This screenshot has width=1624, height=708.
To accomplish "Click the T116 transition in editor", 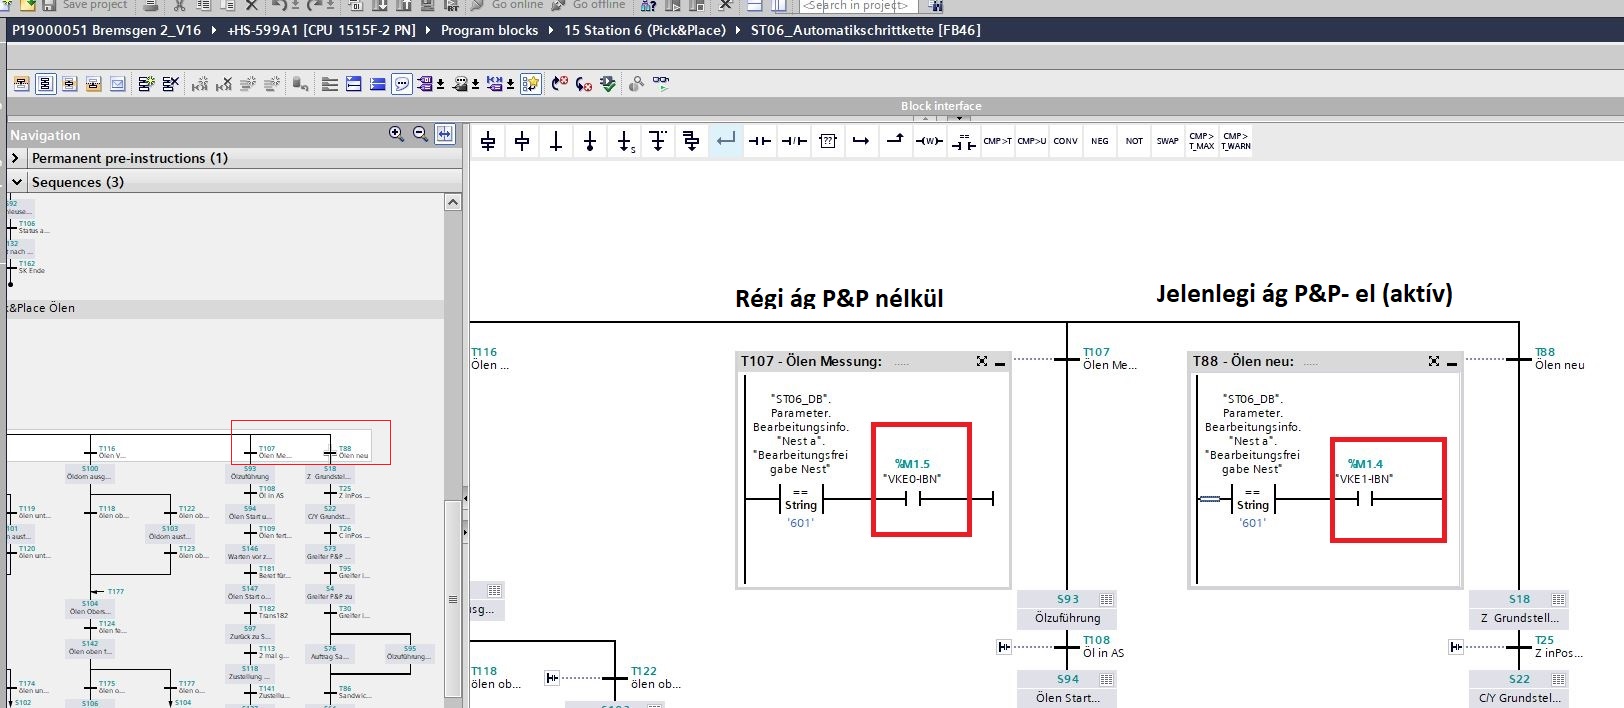I will (x=484, y=352).
